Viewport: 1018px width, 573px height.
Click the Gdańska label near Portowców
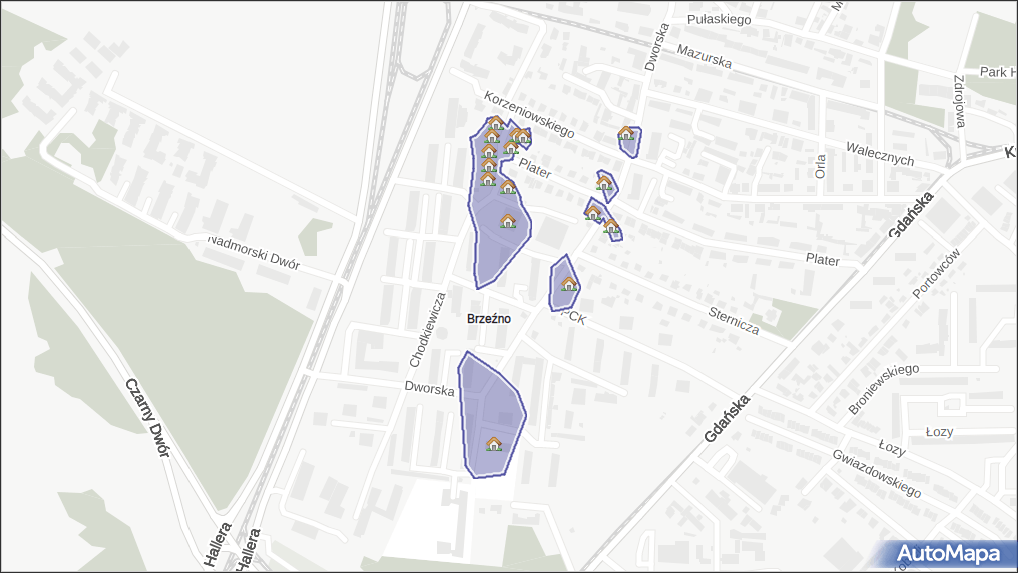(911, 214)
